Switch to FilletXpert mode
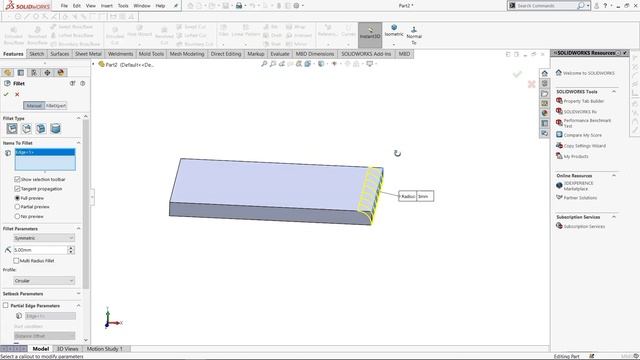 [x=56, y=106]
